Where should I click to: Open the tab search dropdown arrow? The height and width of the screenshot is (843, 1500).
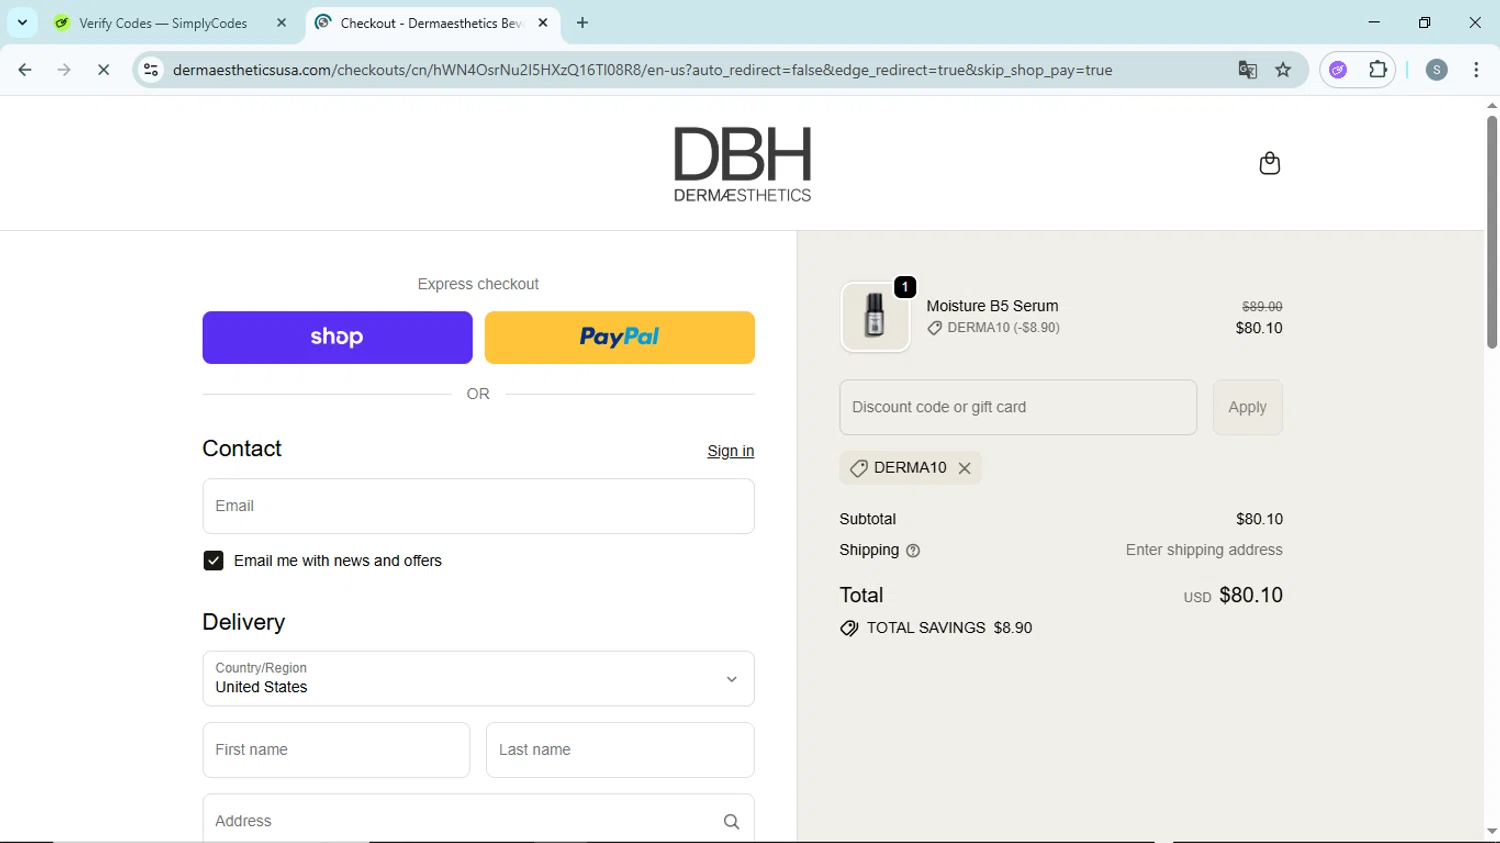[x=22, y=22]
